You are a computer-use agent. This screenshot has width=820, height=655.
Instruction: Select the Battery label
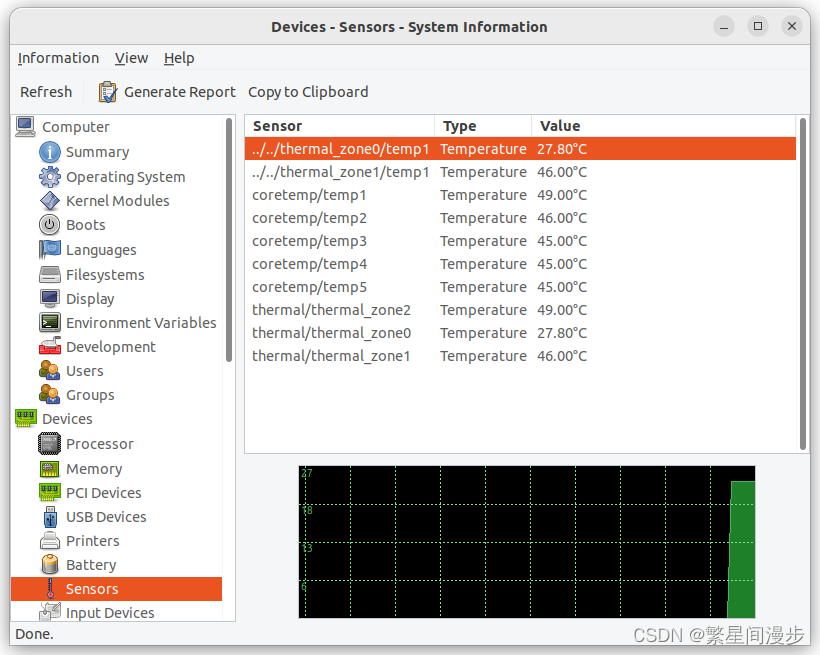click(91, 565)
